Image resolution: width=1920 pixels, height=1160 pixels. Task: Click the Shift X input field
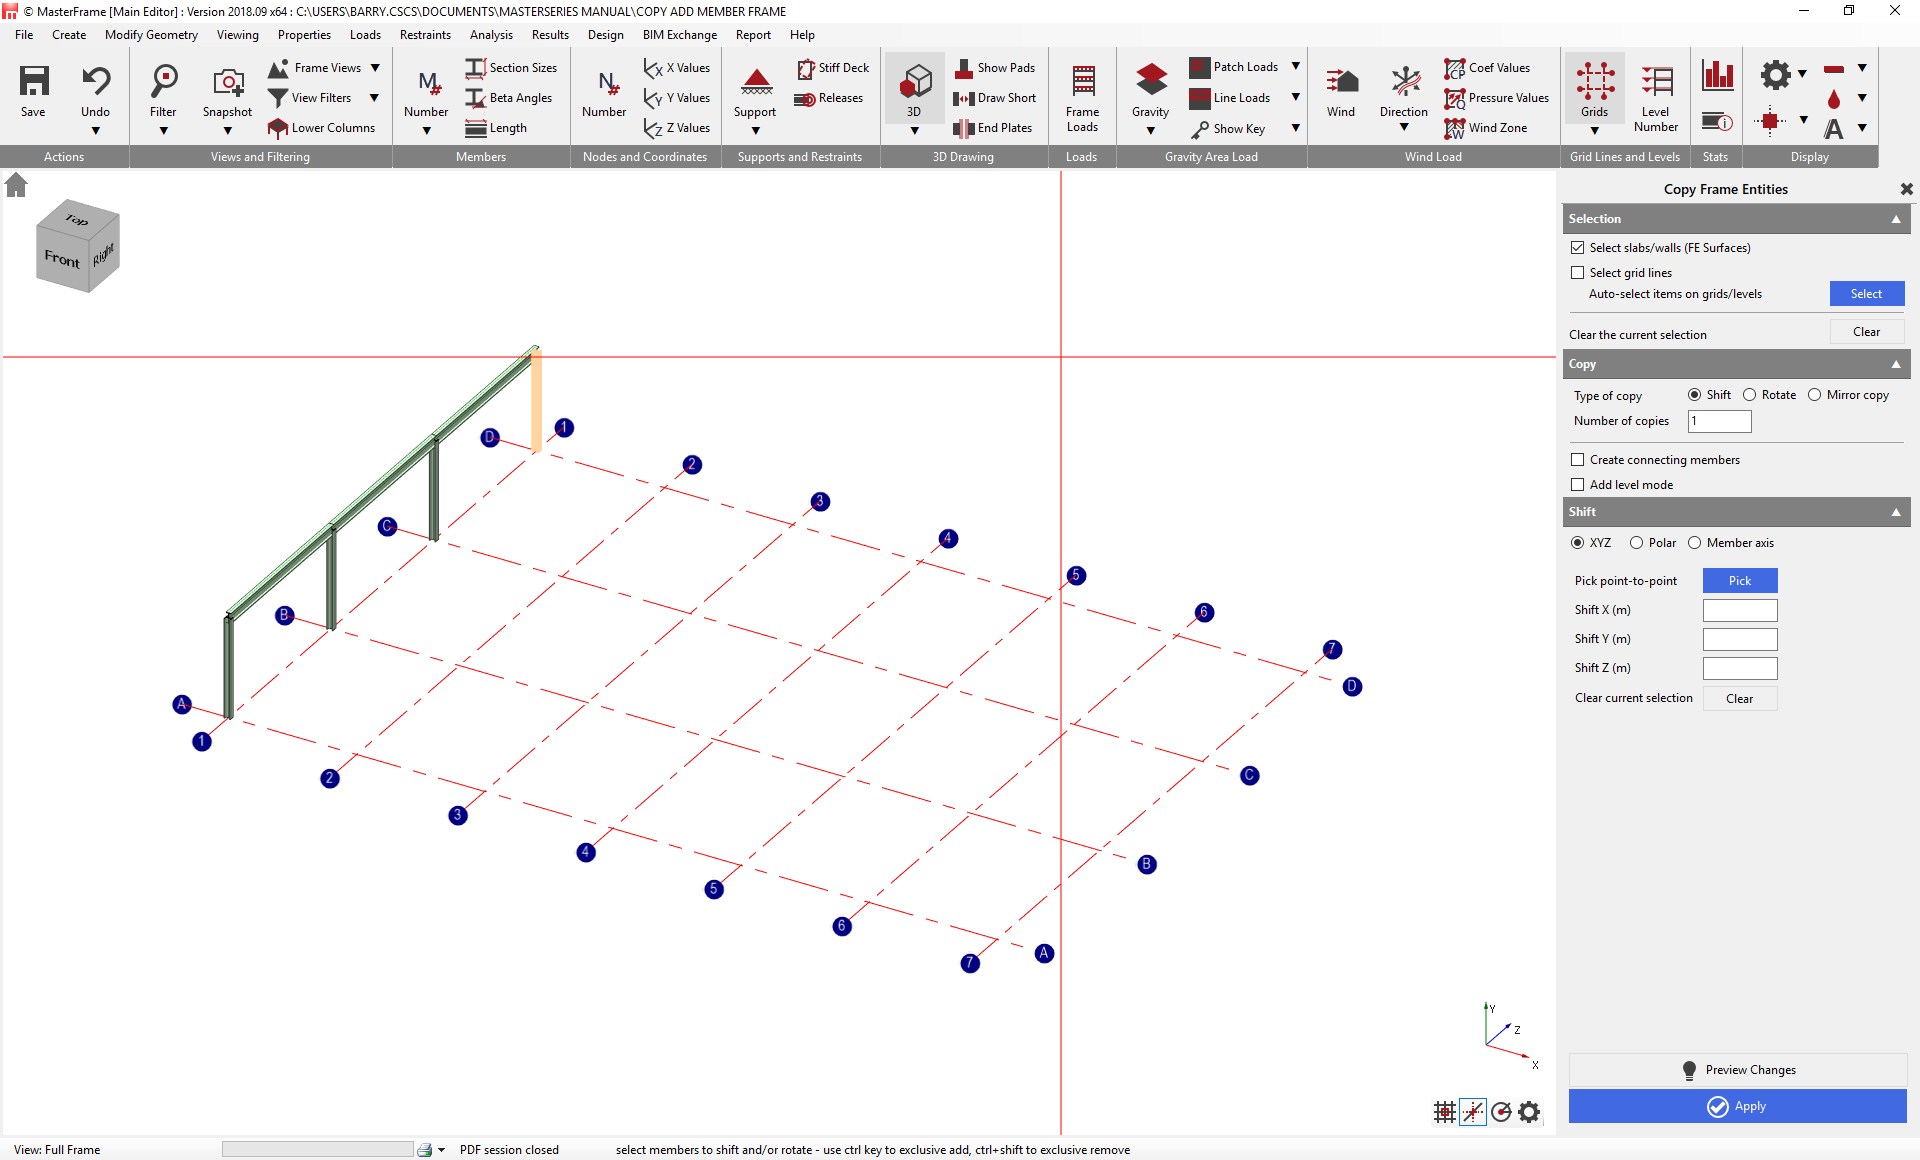(1739, 610)
